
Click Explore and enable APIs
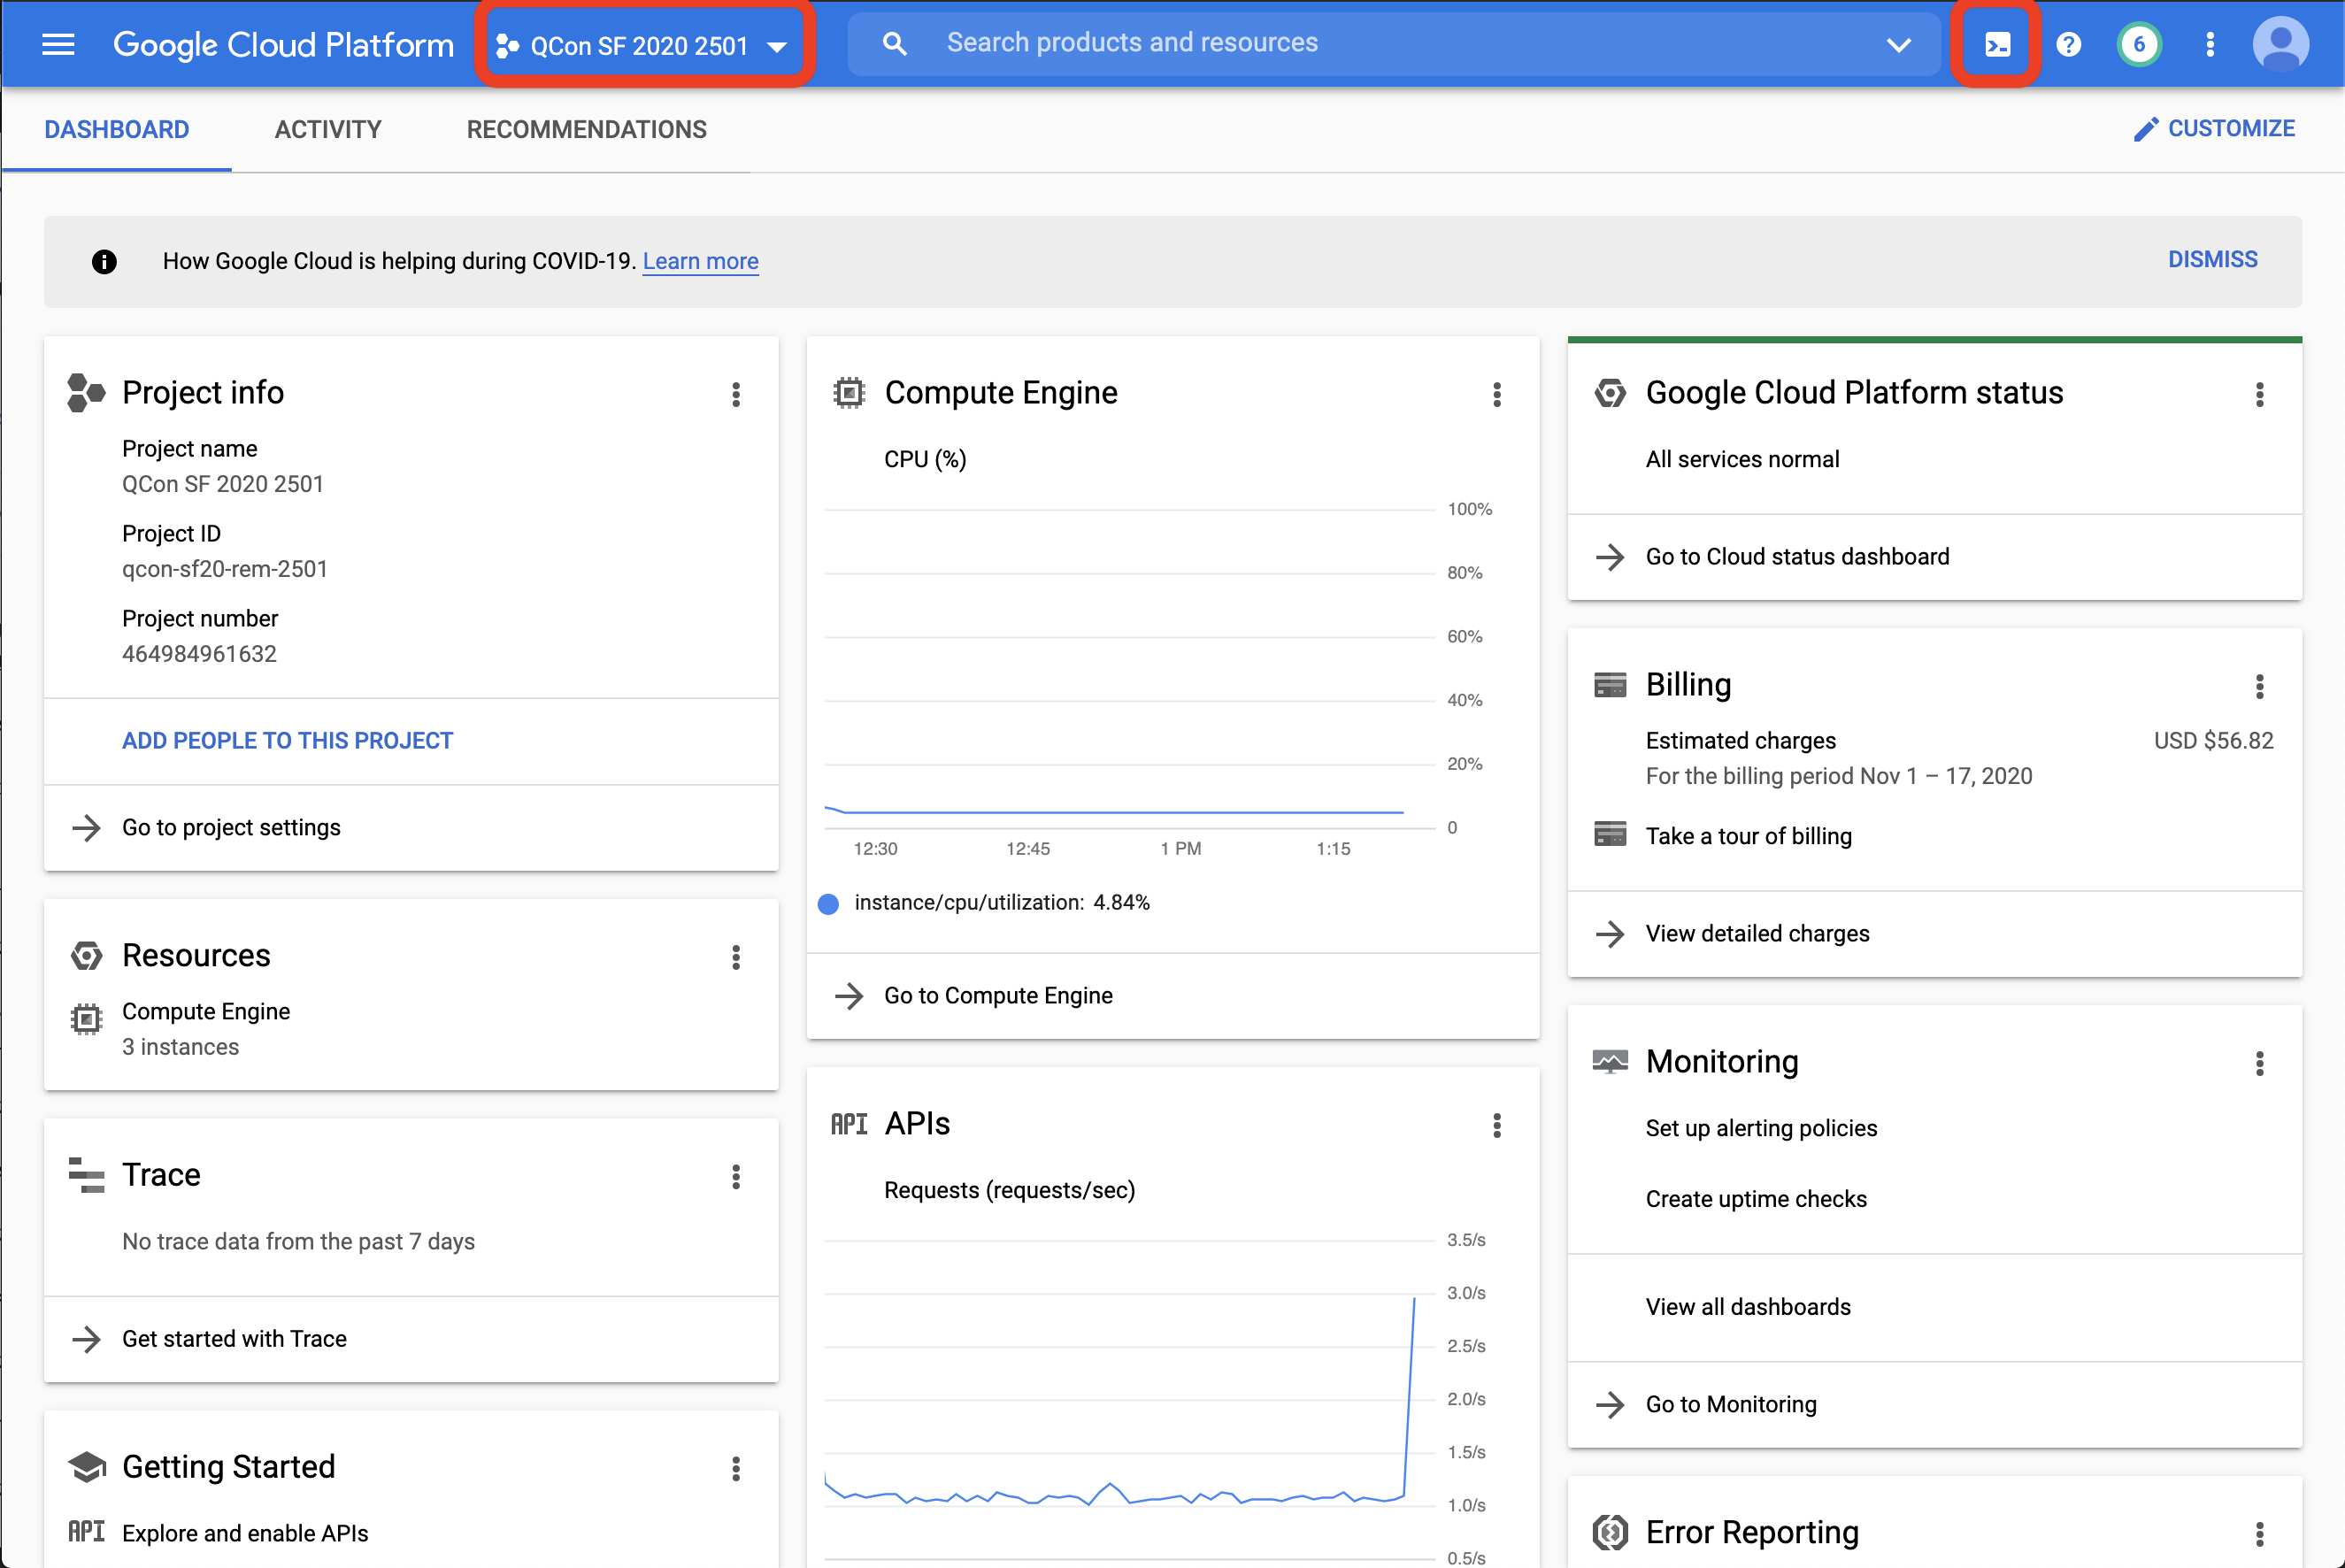(x=245, y=1533)
